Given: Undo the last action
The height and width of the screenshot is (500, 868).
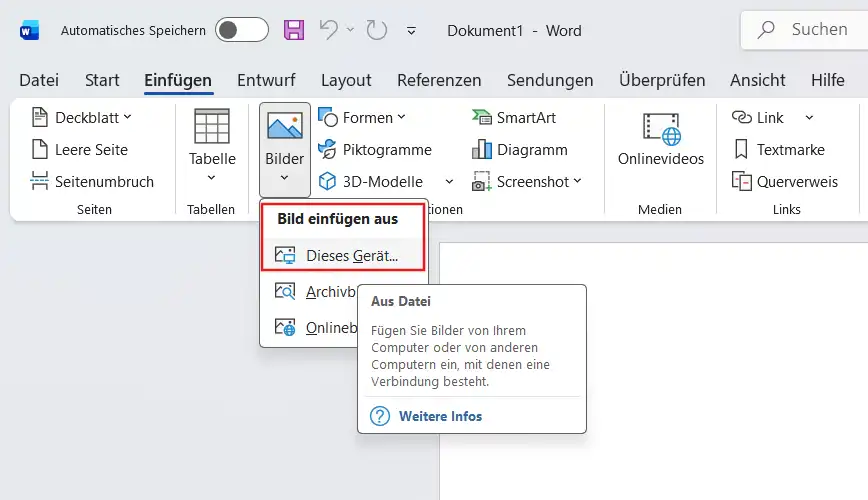Looking at the screenshot, I should (x=329, y=30).
